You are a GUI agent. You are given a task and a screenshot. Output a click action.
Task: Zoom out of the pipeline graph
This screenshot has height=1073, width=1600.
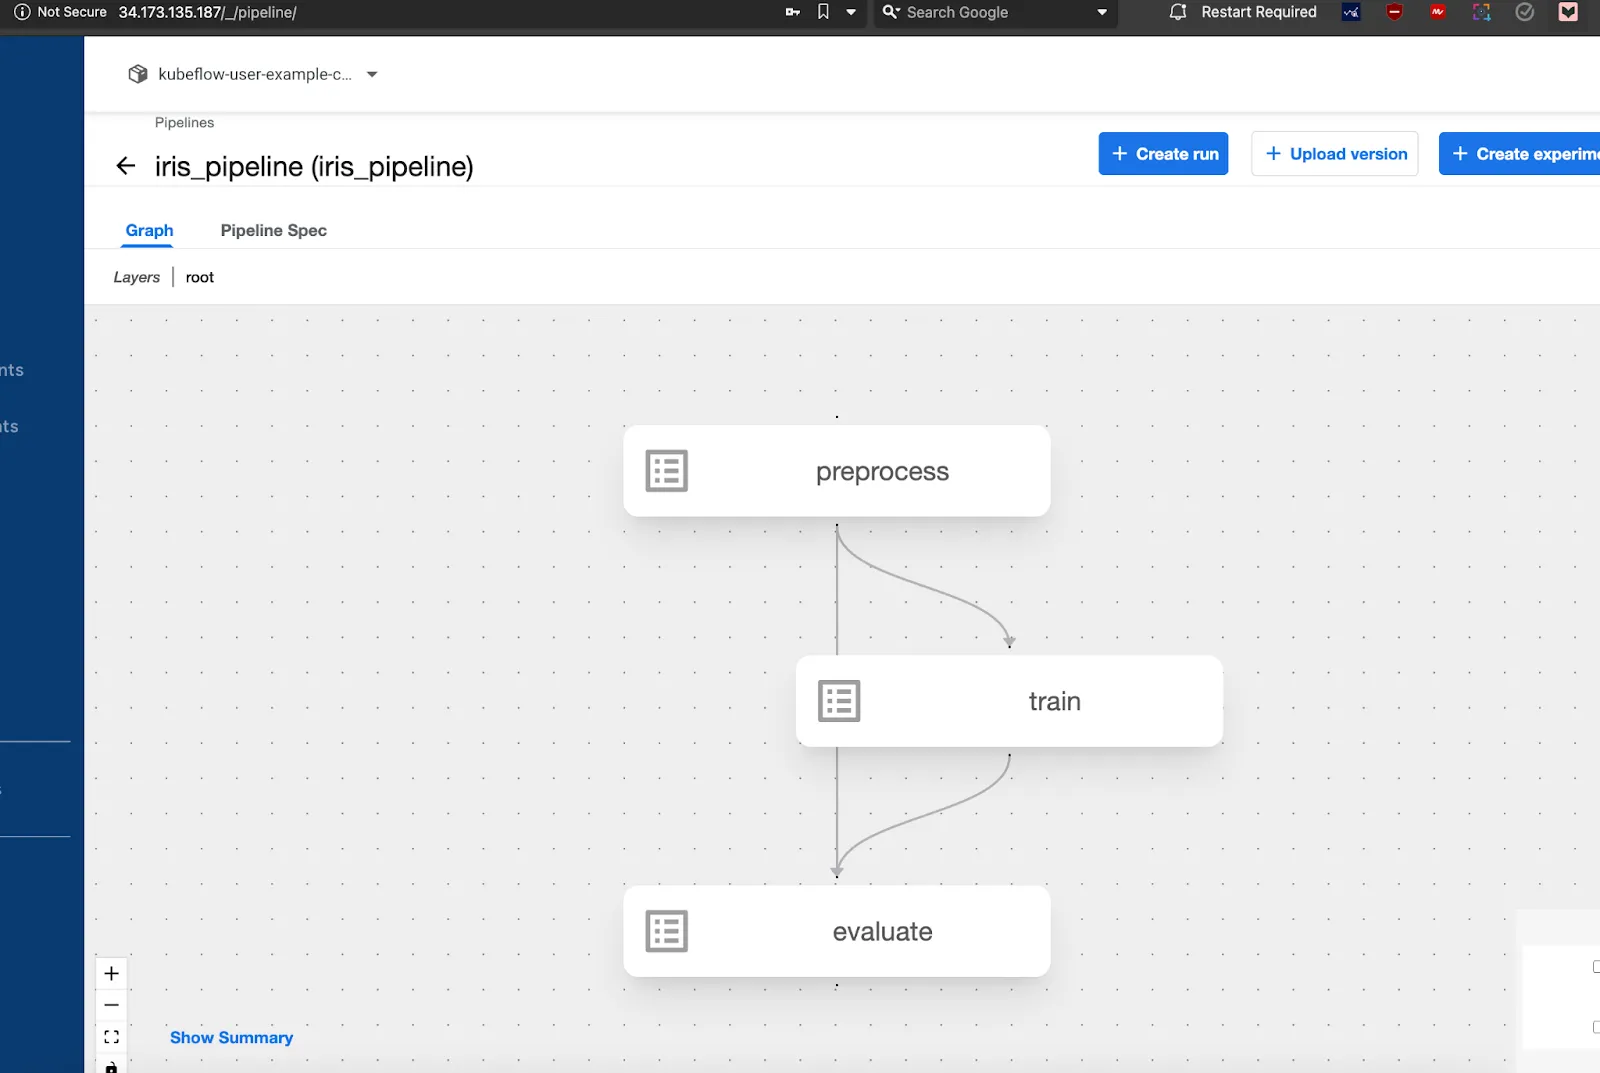tap(111, 1005)
